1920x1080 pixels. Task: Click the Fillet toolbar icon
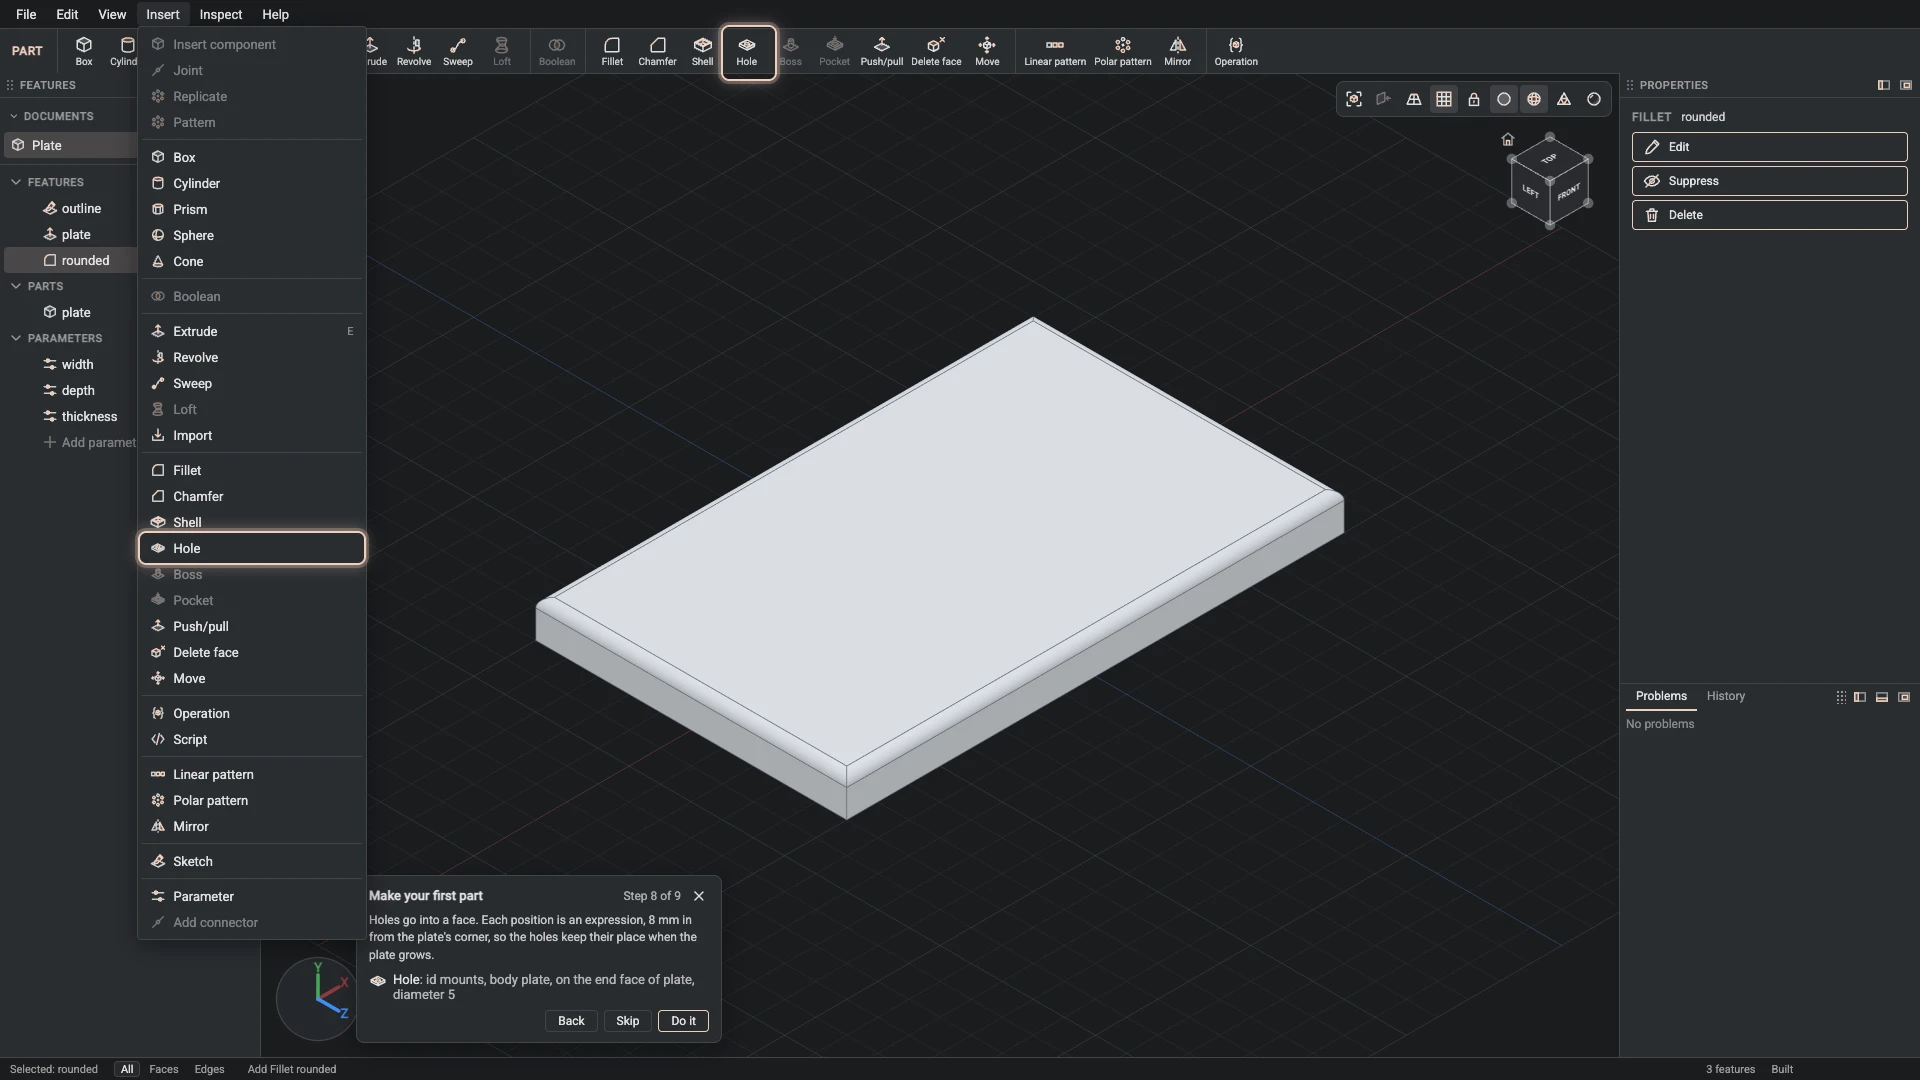coord(612,51)
